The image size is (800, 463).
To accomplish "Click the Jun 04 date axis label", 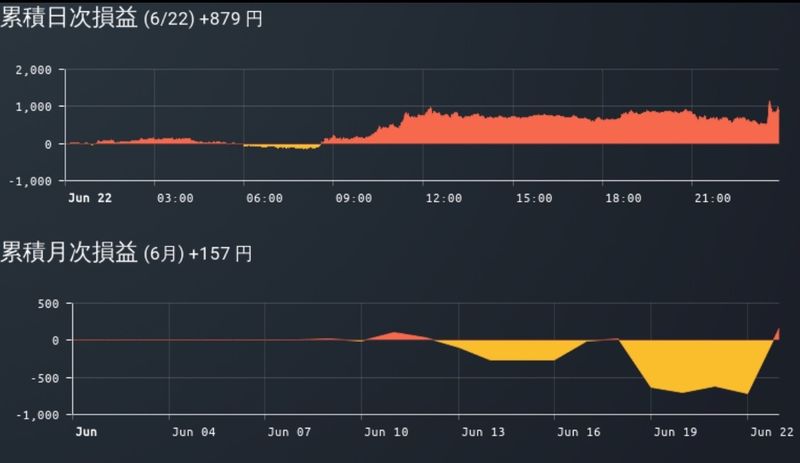I will coord(194,433).
